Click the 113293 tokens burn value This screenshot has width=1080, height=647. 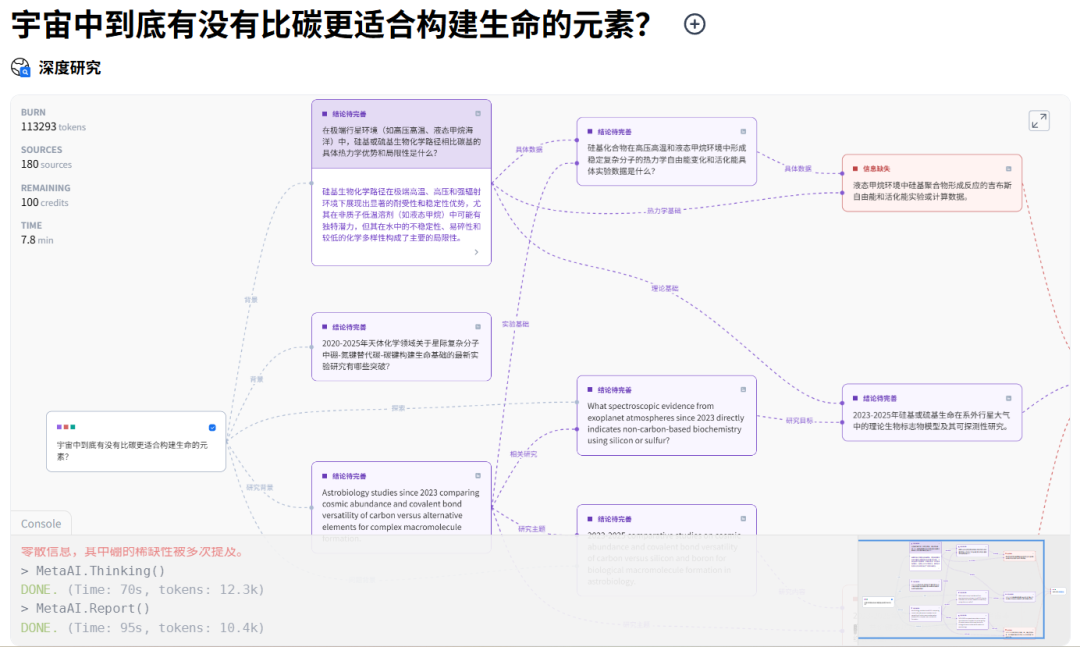click(53, 127)
